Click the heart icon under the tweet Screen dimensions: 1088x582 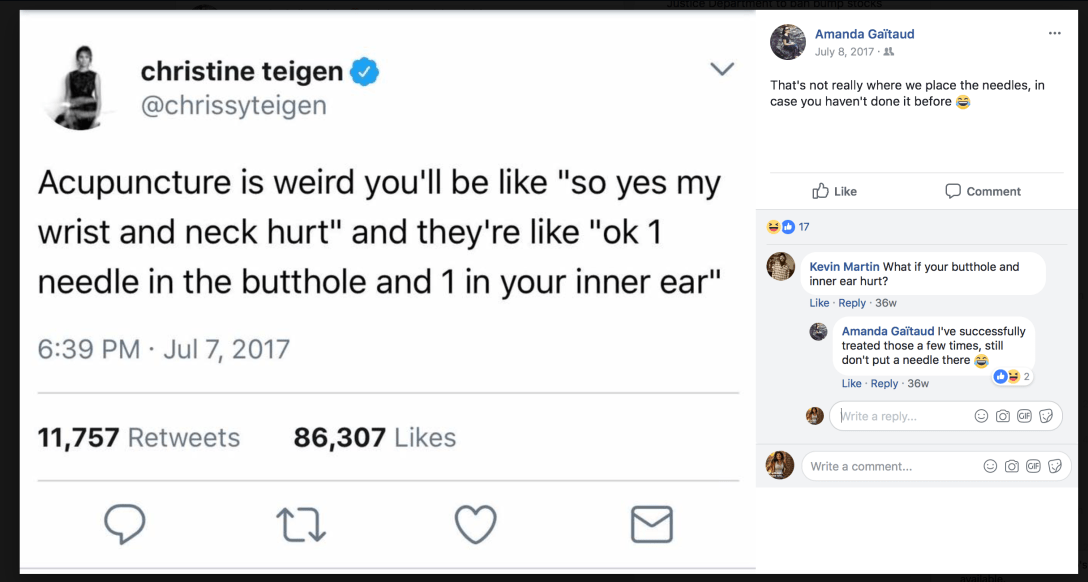[x=475, y=523]
